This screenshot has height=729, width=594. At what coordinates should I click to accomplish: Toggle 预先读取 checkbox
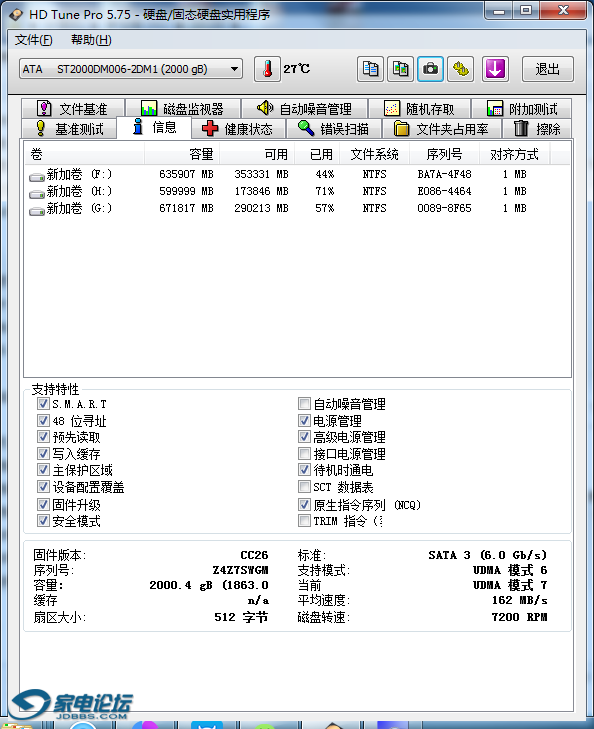43,437
